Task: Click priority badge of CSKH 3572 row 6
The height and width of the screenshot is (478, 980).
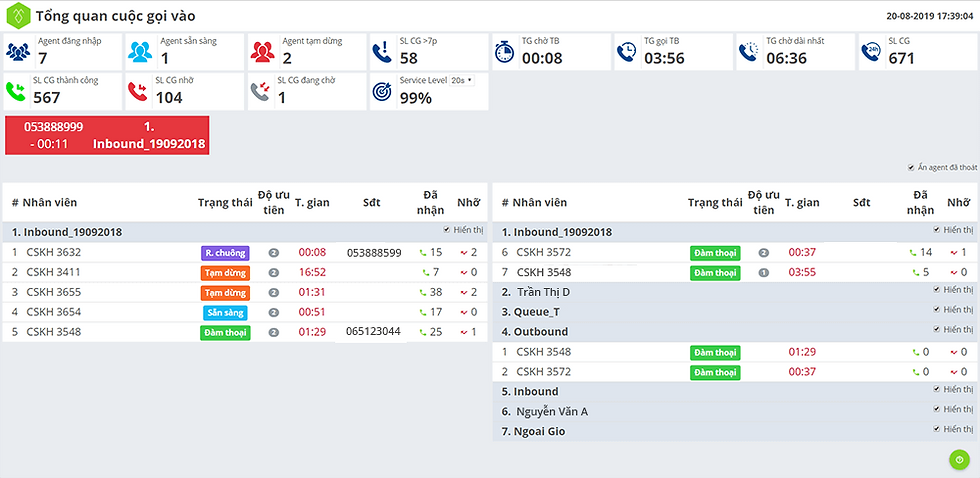Action: click(763, 253)
